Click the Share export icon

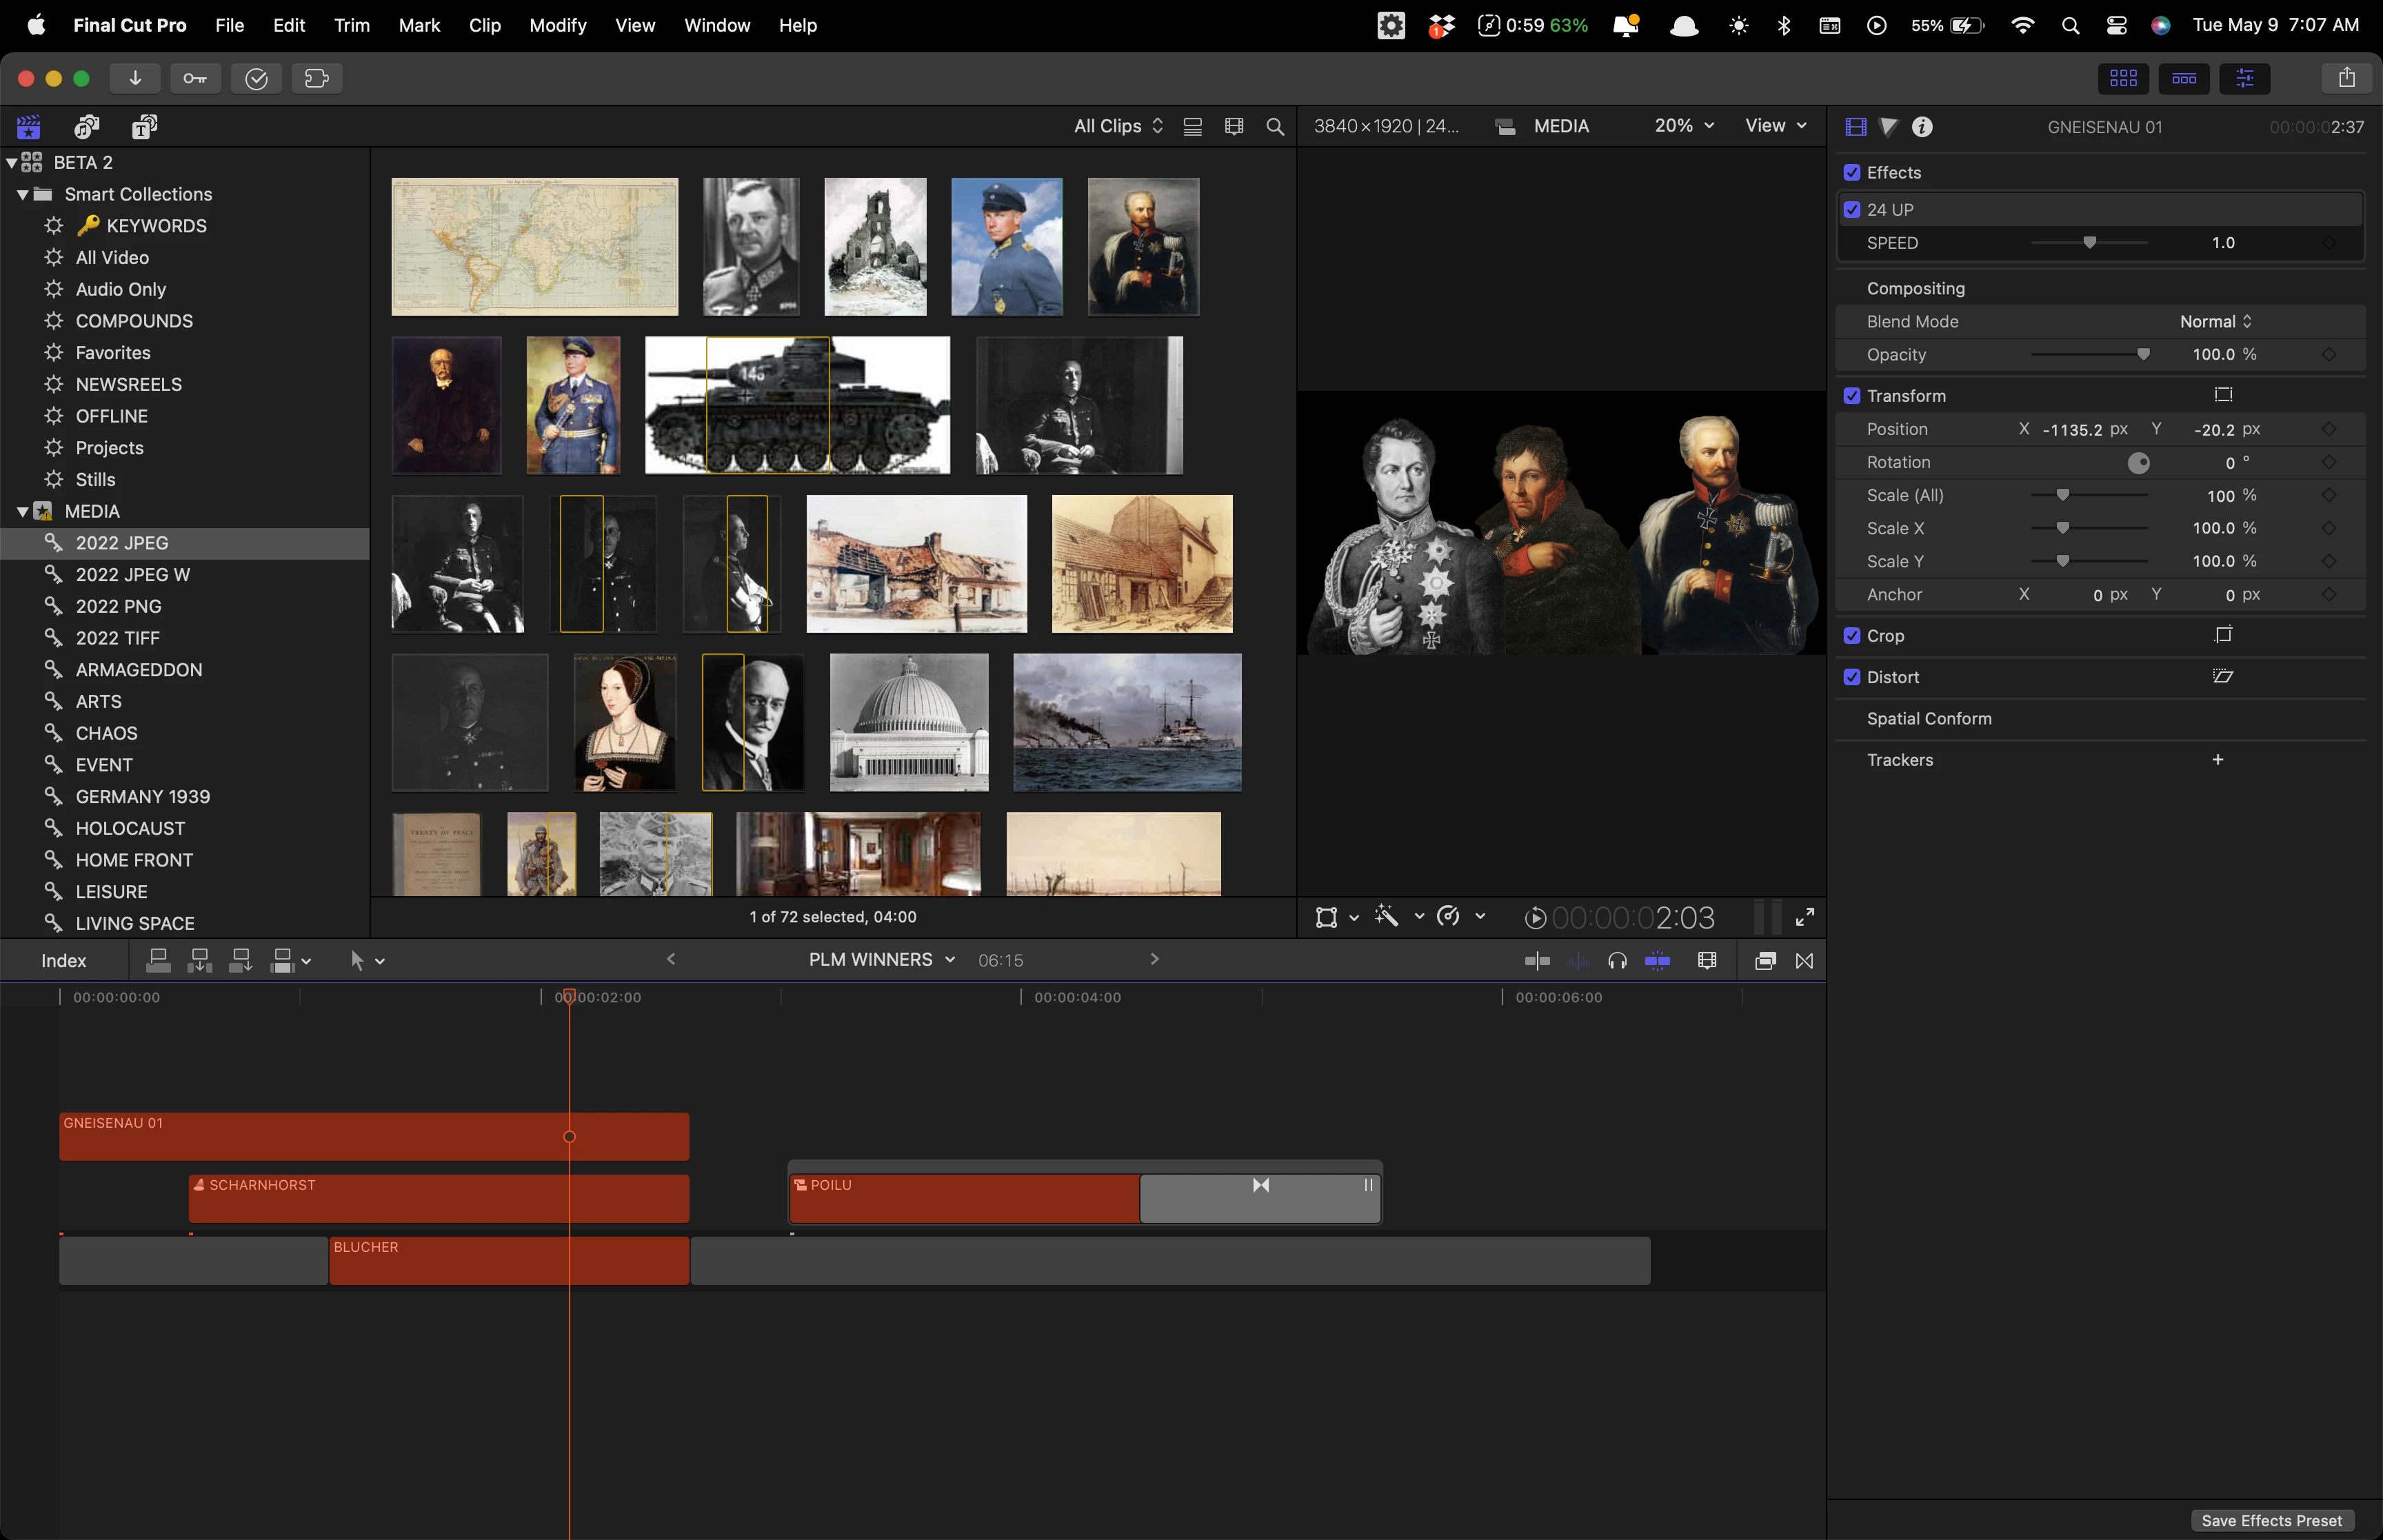tap(2346, 78)
